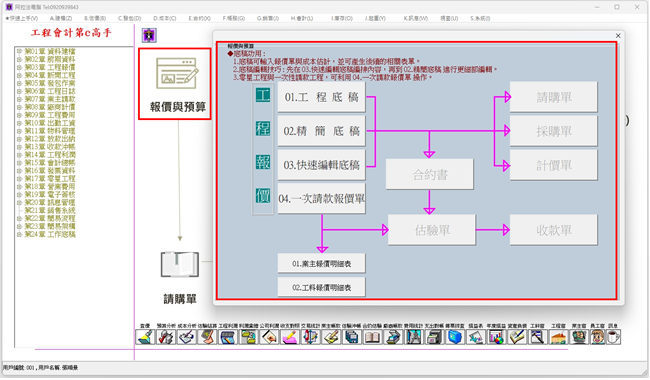Open 交易統計 toolbar icon
Screen dimensions: 650x380
point(311,337)
